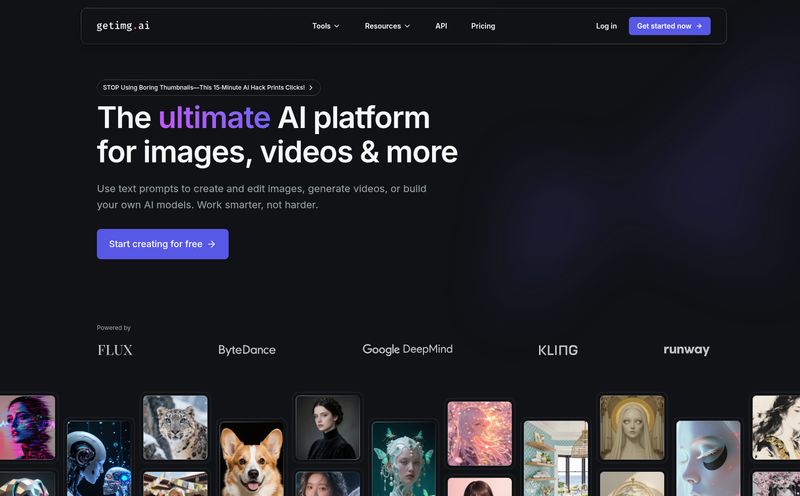Screen dimensions: 800x496
Task: Expand the Resources dropdown menu
Action: coord(387,26)
